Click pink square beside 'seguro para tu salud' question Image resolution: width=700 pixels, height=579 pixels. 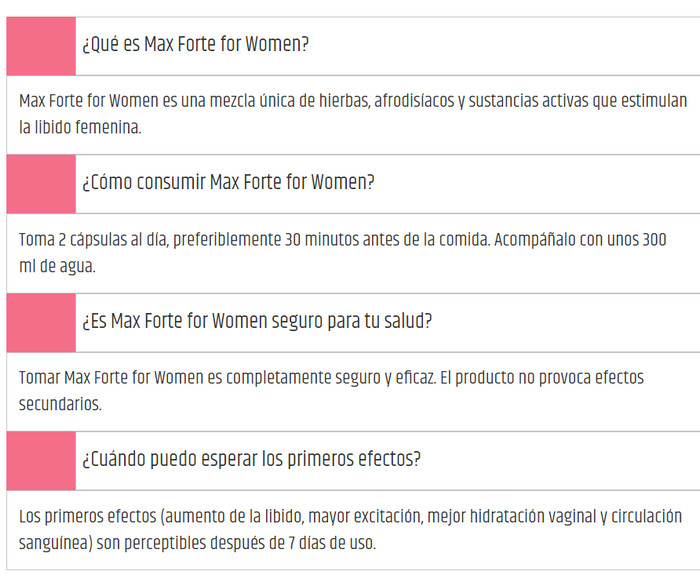click(x=41, y=322)
